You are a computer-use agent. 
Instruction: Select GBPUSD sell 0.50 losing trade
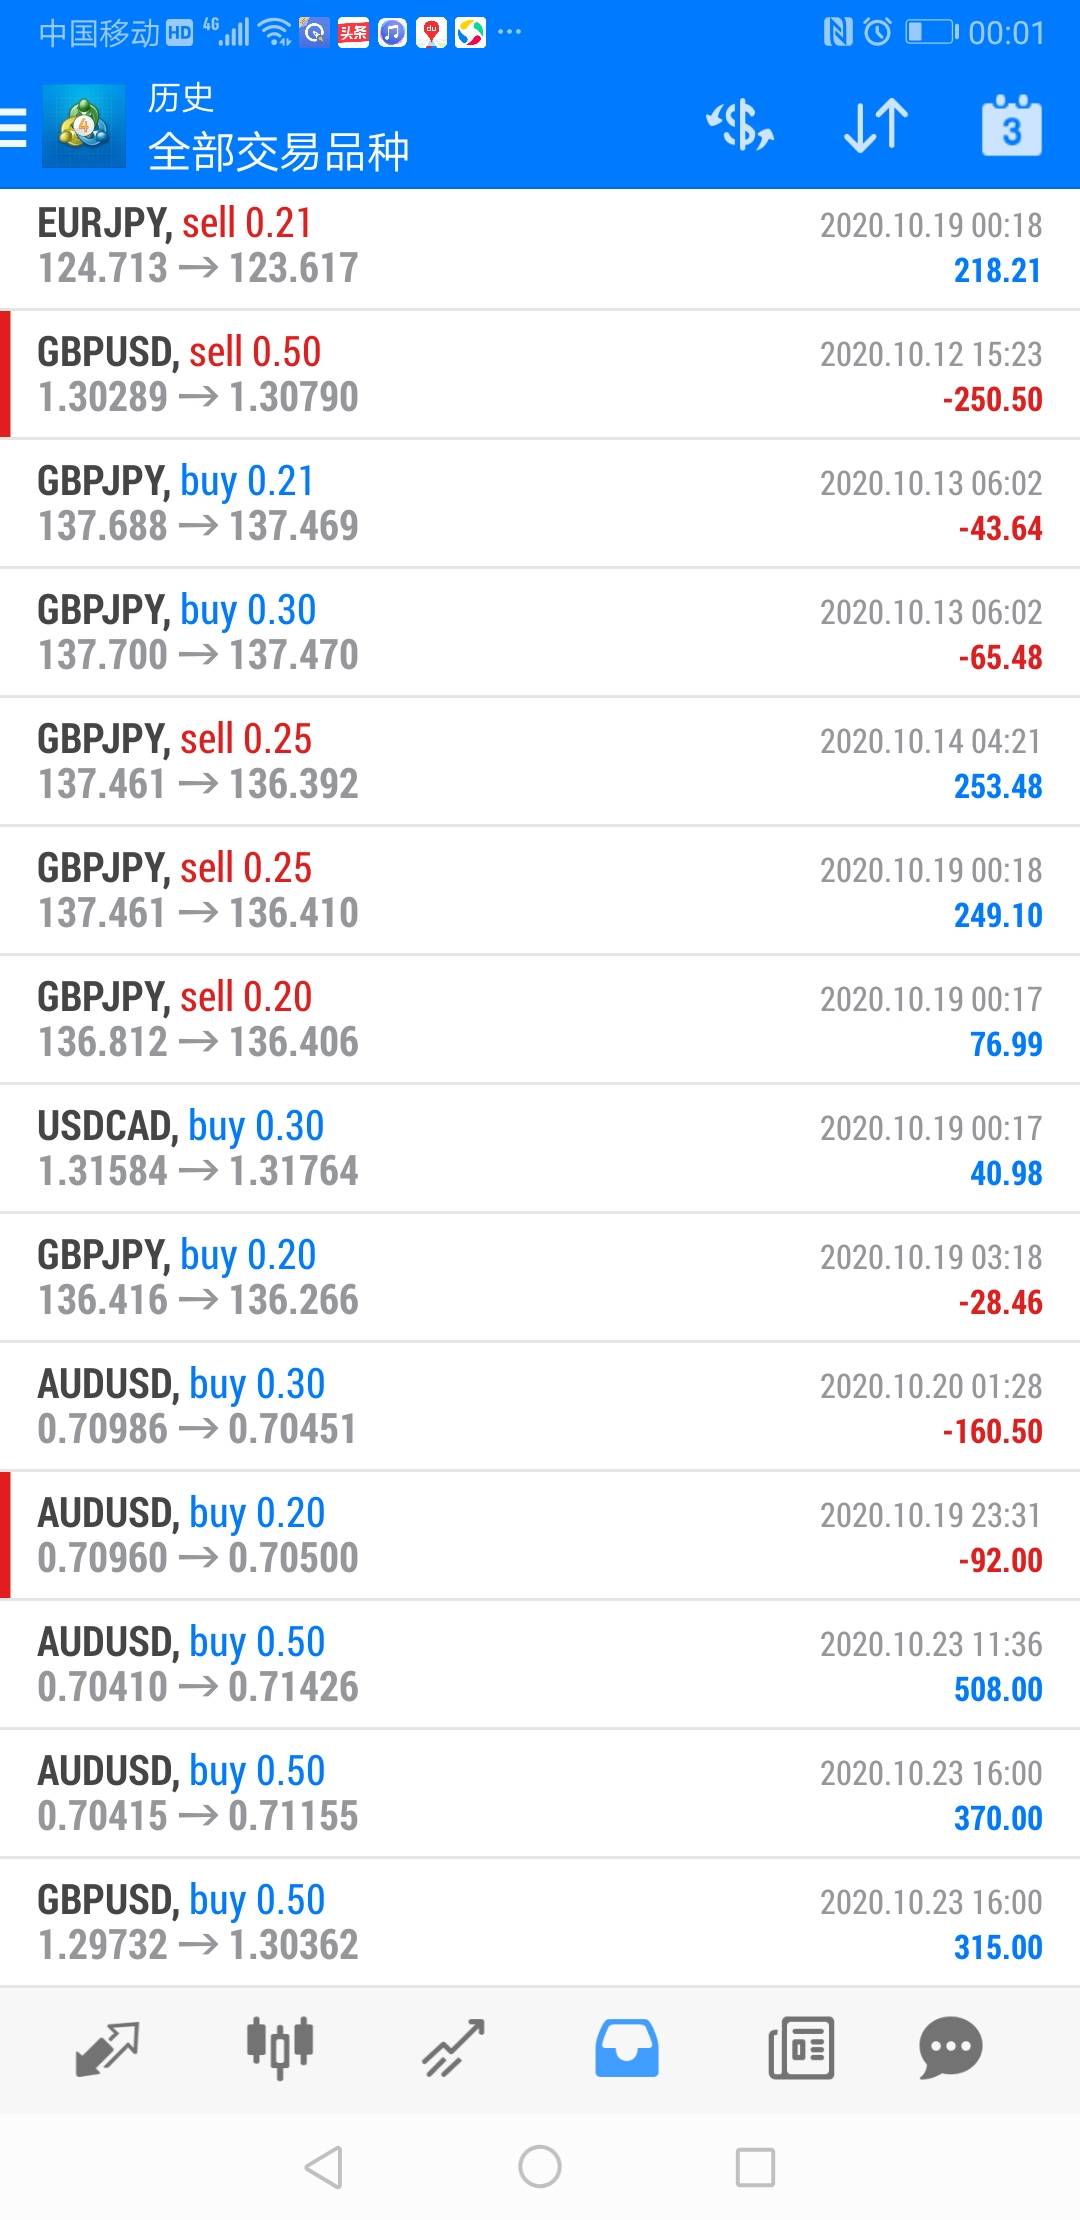540,375
